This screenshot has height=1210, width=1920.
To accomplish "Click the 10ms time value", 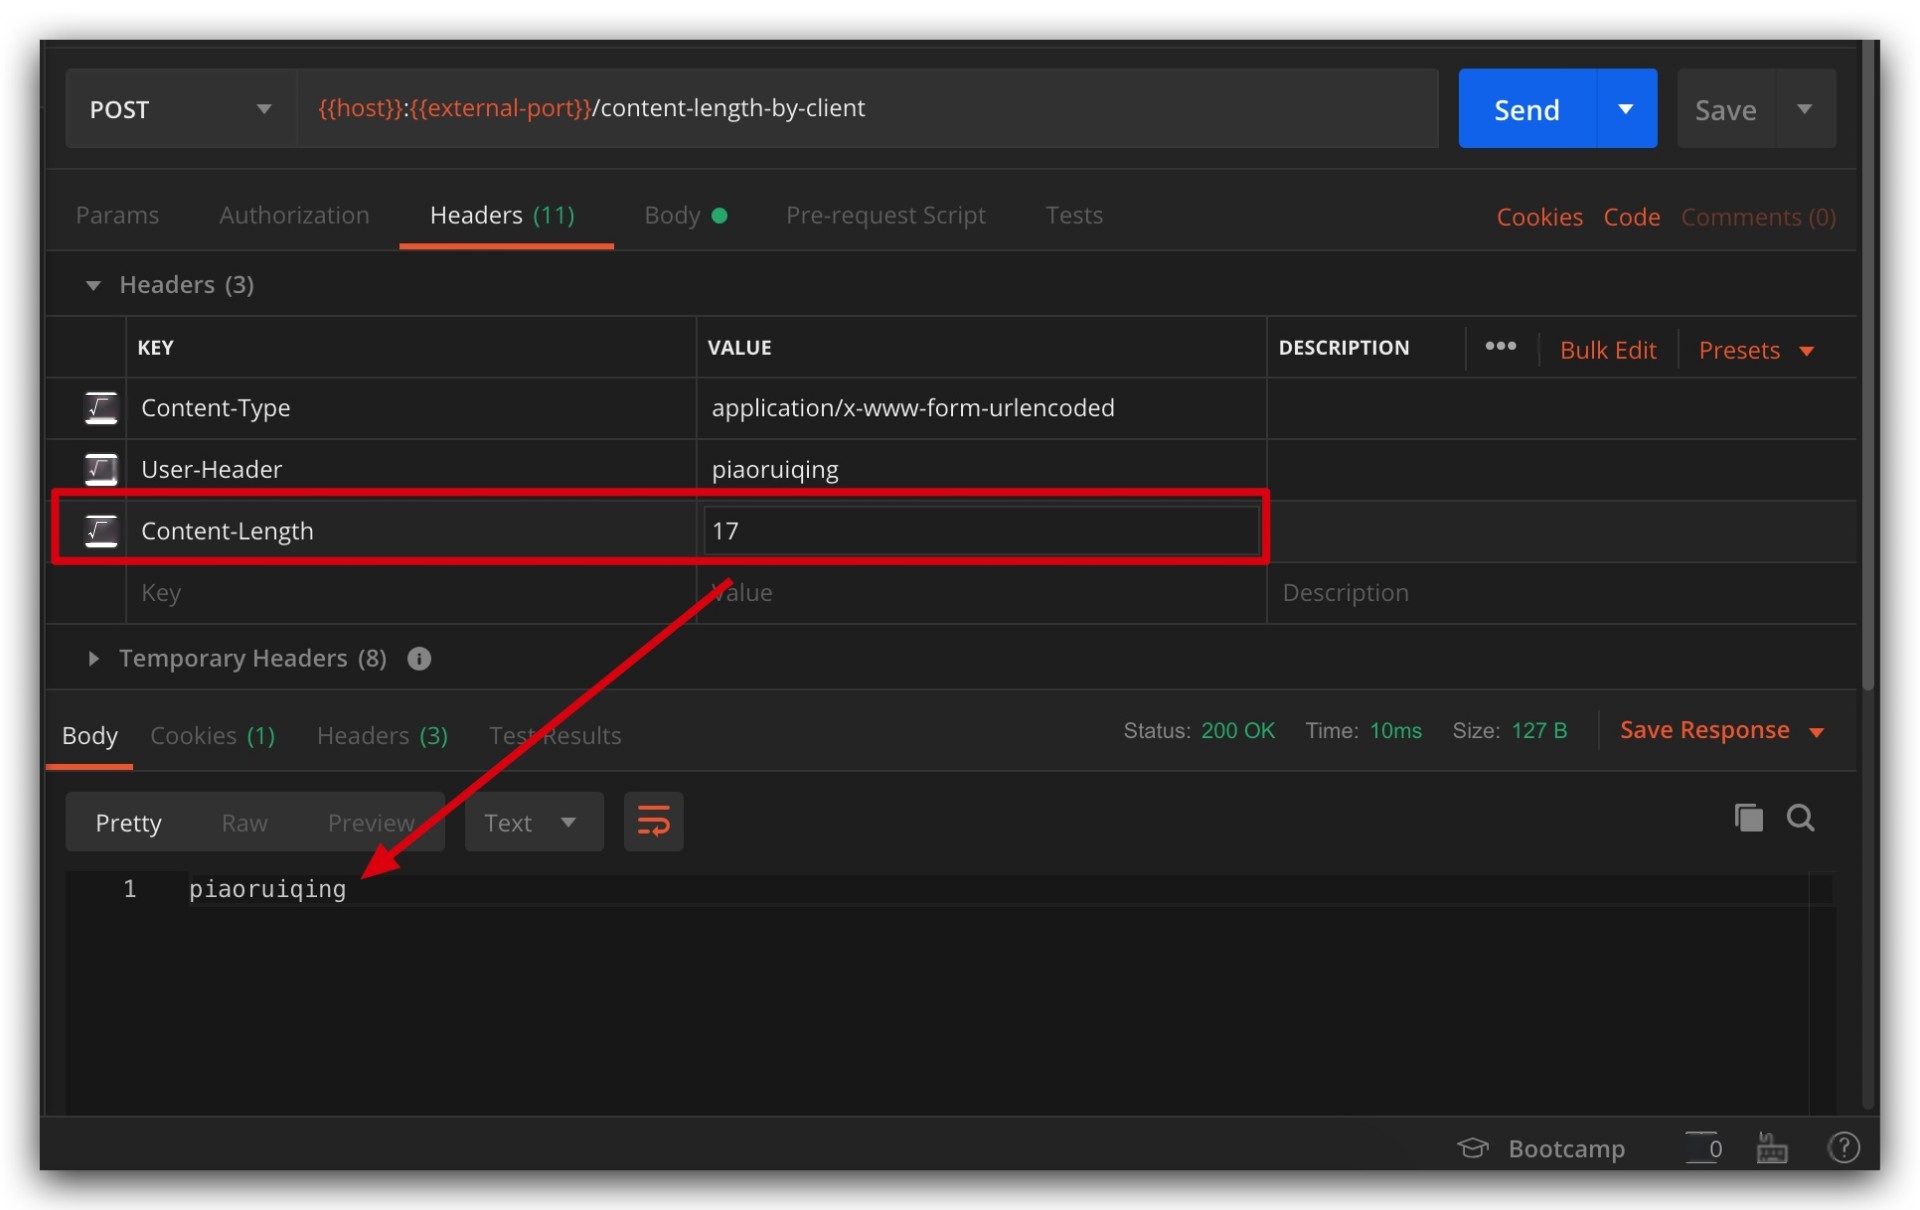I will 1395,731.
